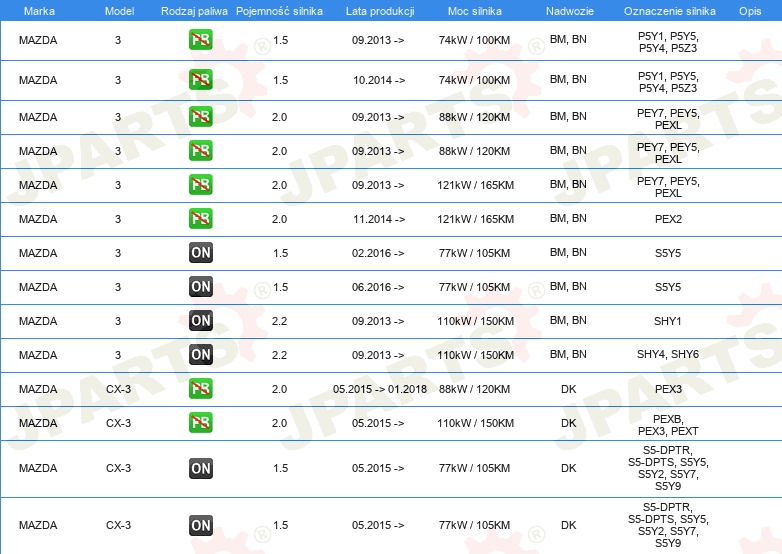Screen dimensions: 782x554
Task: Click model CX-3 in the PEXB, PEX3, PEXT row
Action: 119,423
